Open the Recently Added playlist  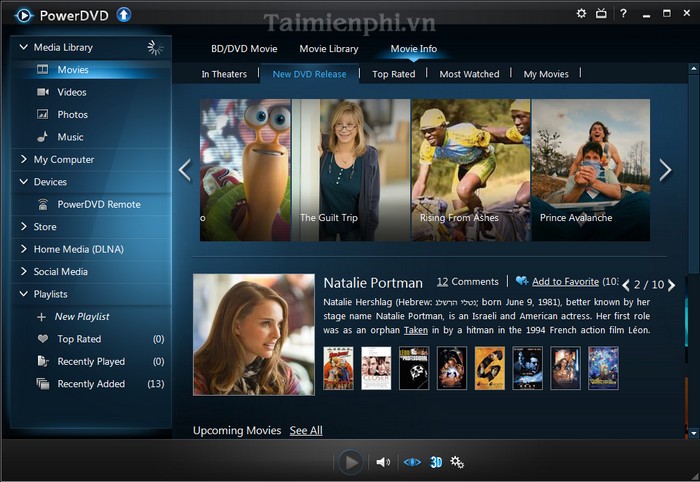pyautogui.click(x=91, y=384)
